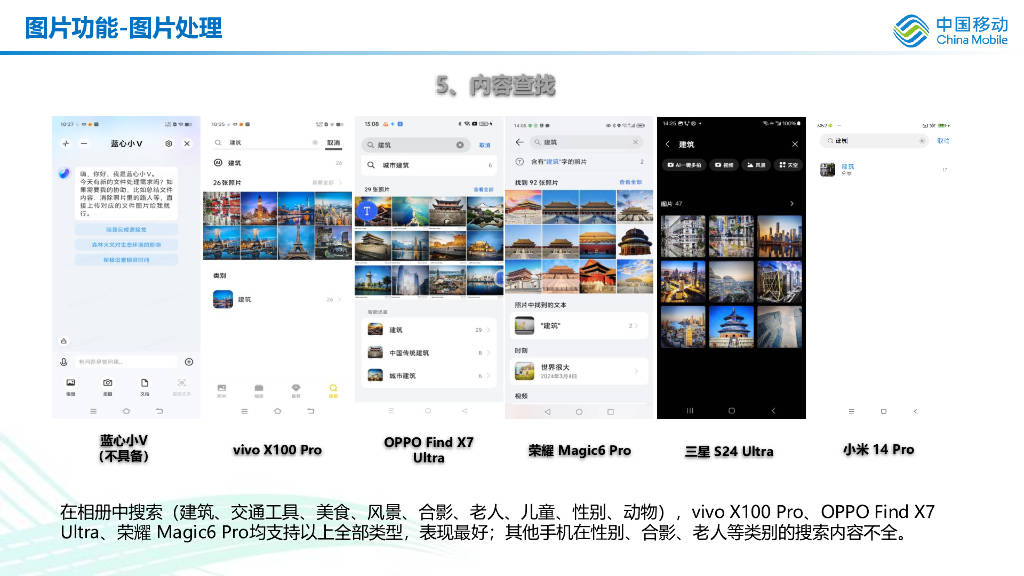Tap home circle in 荣耀 navigation bar

click(x=579, y=412)
